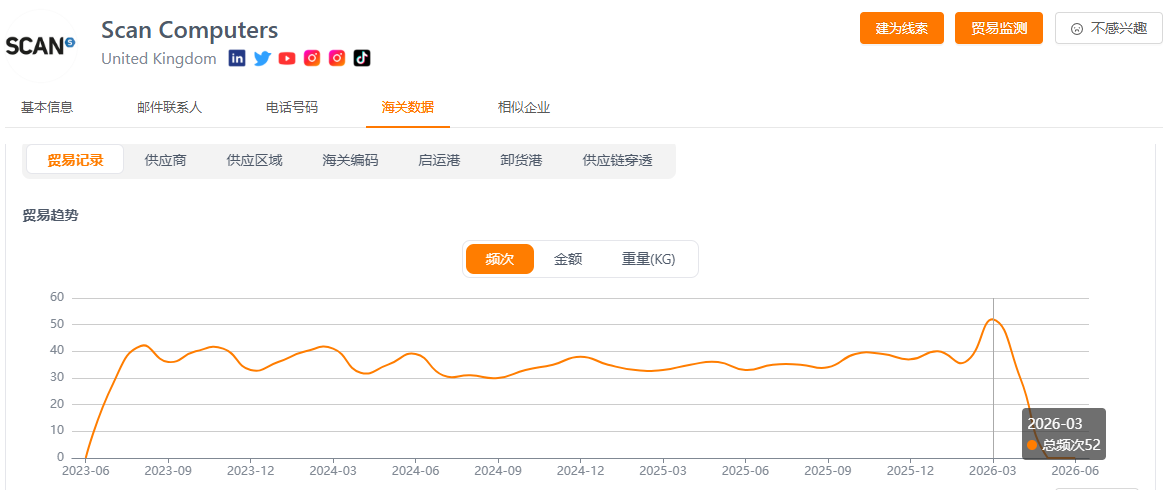Click the 2025-12 x-axis label
1167x490 pixels.
pos(911,471)
